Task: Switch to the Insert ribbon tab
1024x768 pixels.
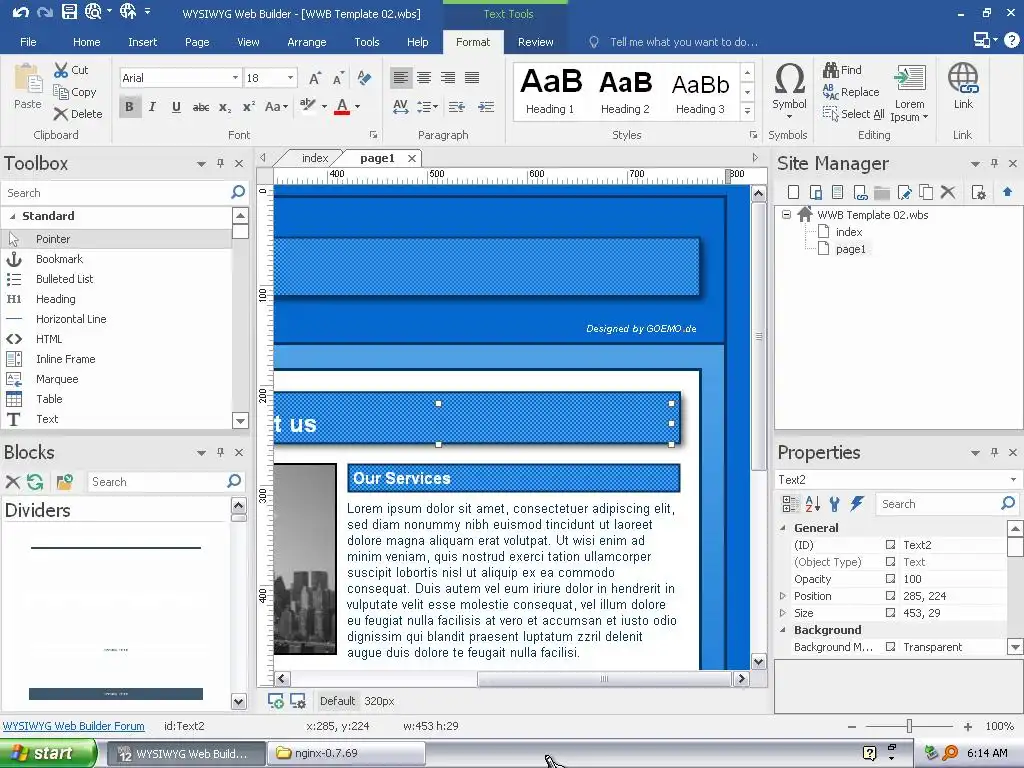Action: click(x=142, y=42)
